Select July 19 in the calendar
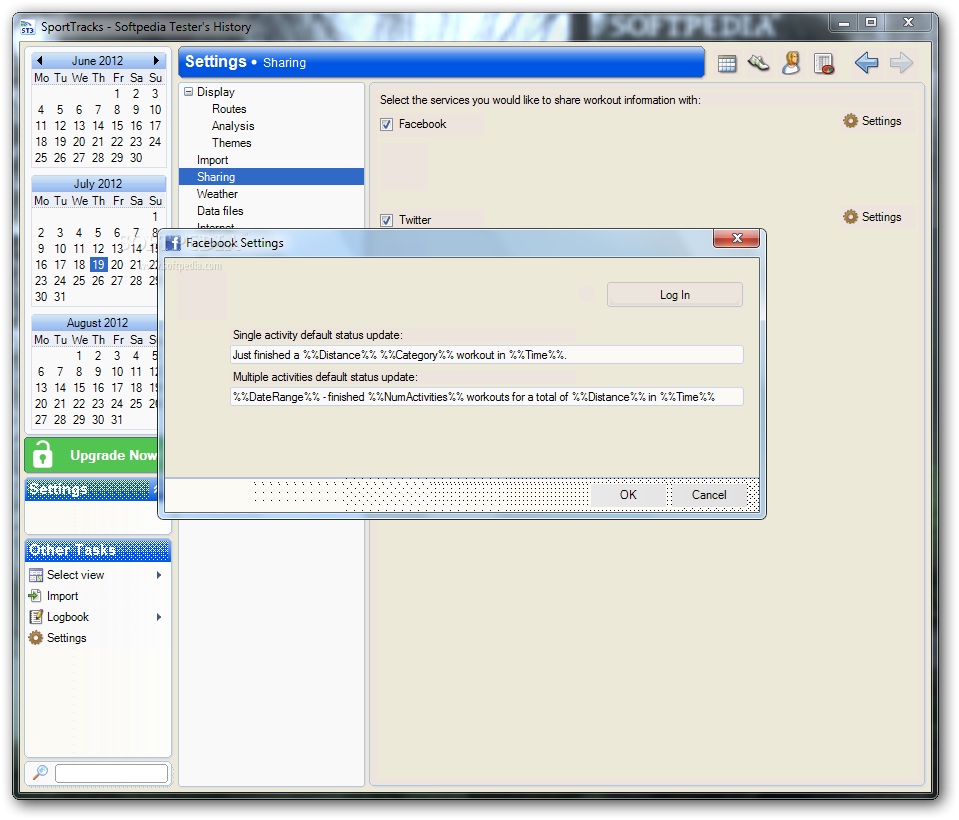The image size is (959, 820). point(98,265)
